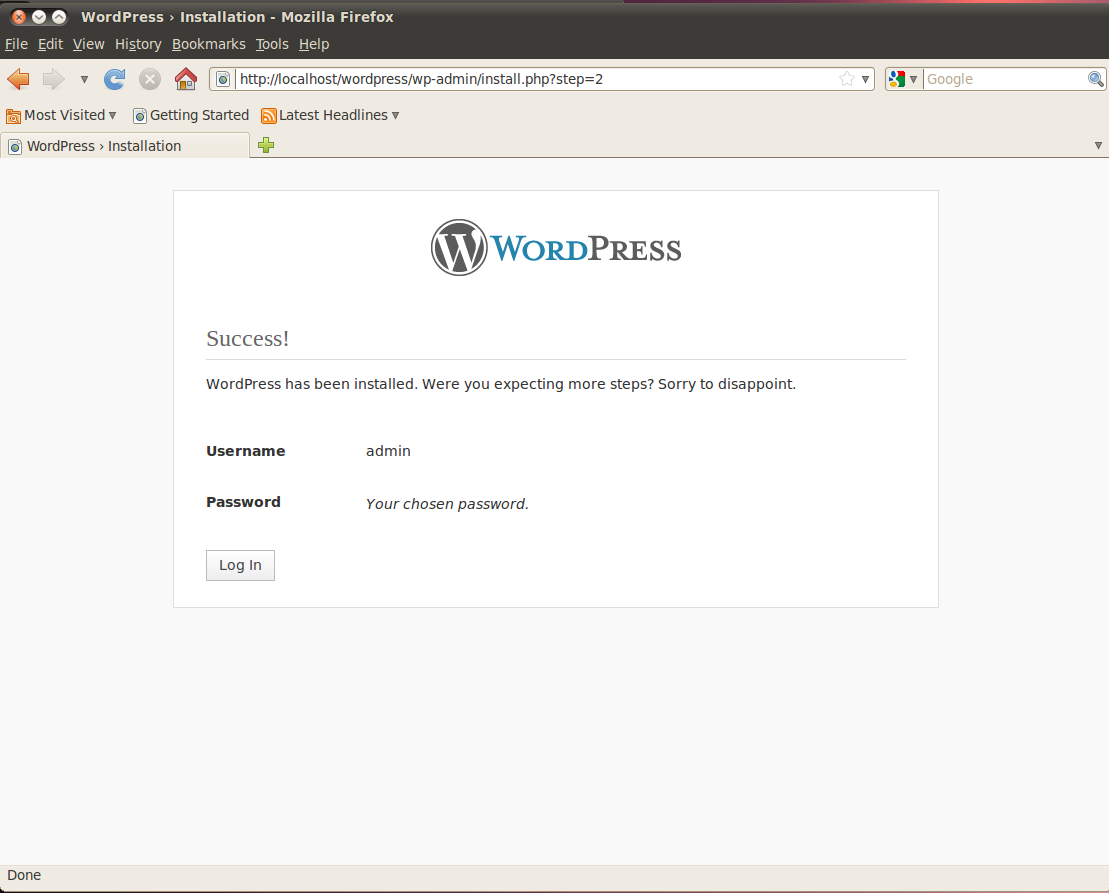Open a new tab with the plus icon
The height and width of the screenshot is (893, 1109).
(x=266, y=146)
